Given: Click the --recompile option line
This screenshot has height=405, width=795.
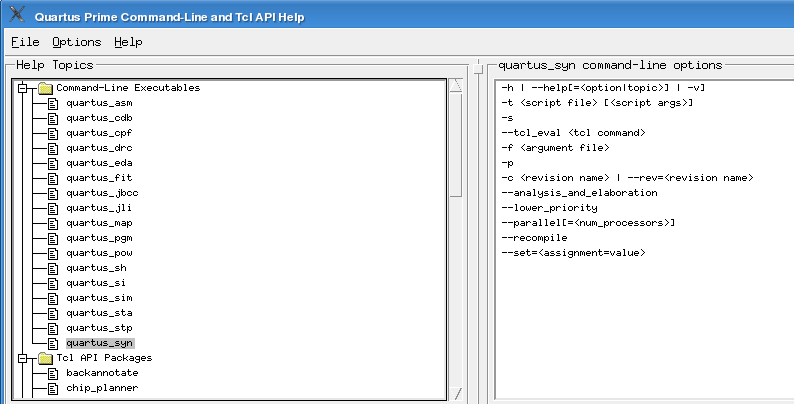Looking at the screenshot, I should pyautogui.click(x=534, y=238).
